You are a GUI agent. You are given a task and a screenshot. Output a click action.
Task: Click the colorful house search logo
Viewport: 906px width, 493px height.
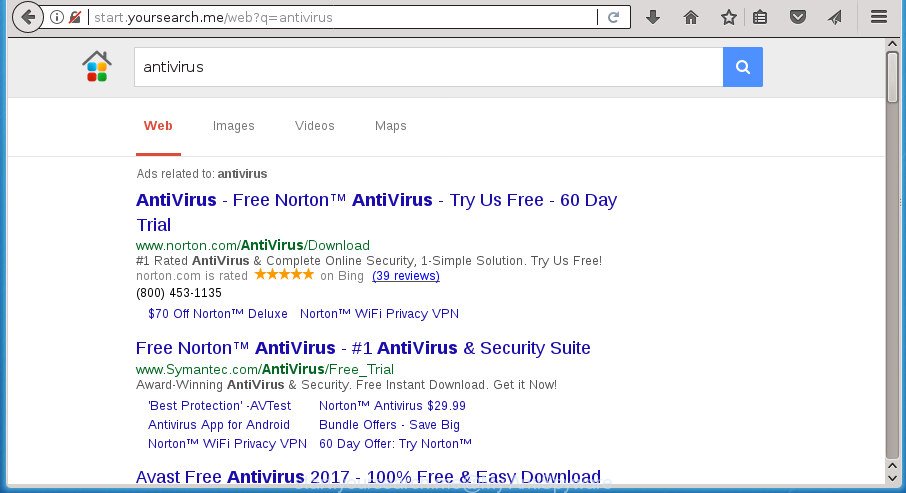pos(97,66)
